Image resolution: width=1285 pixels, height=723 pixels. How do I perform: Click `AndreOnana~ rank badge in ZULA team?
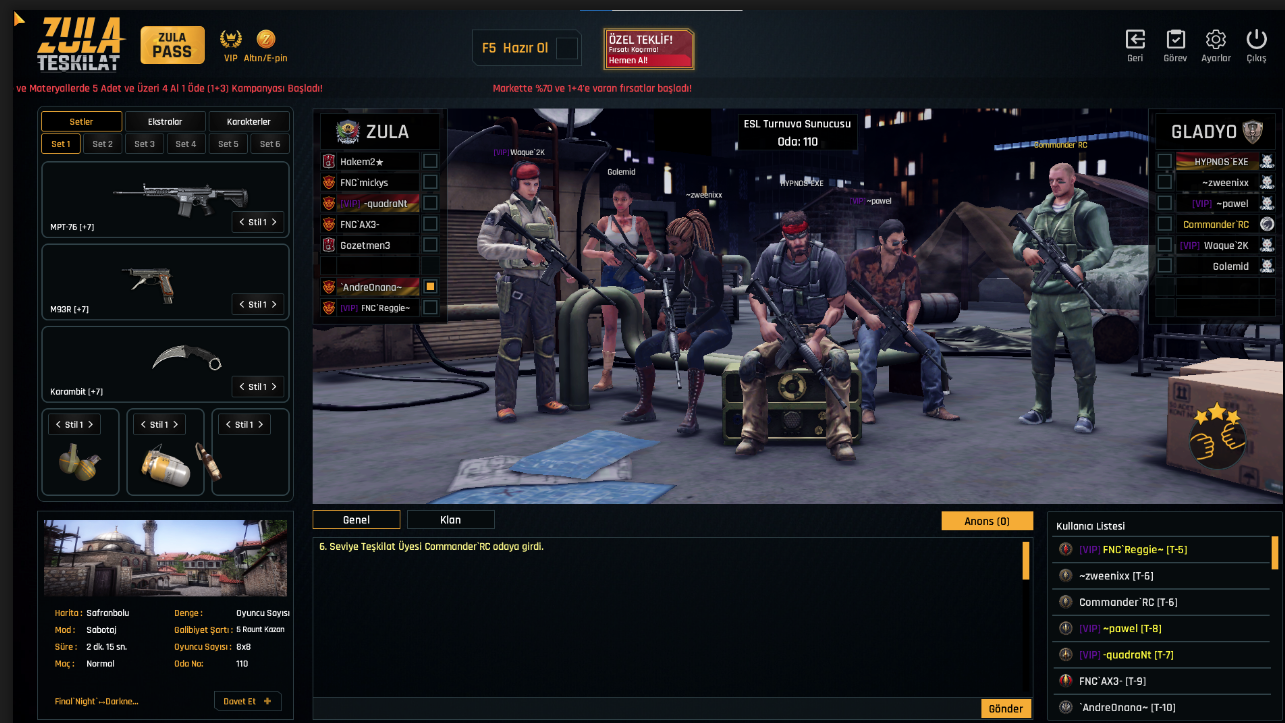328,287
